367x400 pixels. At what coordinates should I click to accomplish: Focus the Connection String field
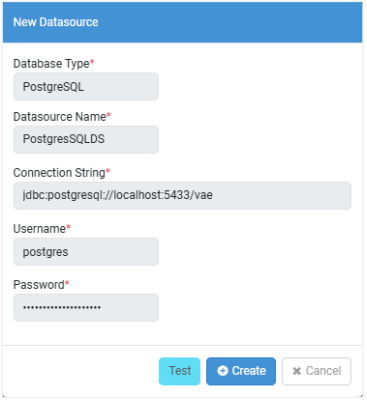point(182,195)
